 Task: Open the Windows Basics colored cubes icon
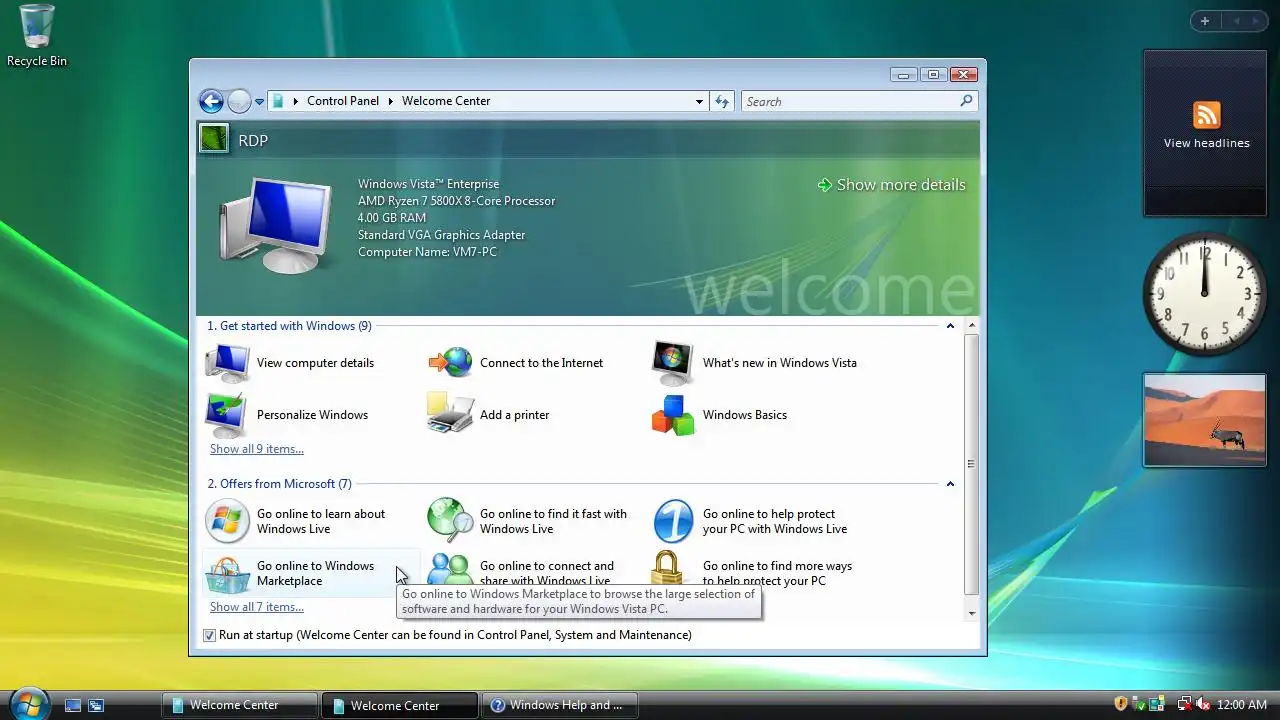(673, 415)
